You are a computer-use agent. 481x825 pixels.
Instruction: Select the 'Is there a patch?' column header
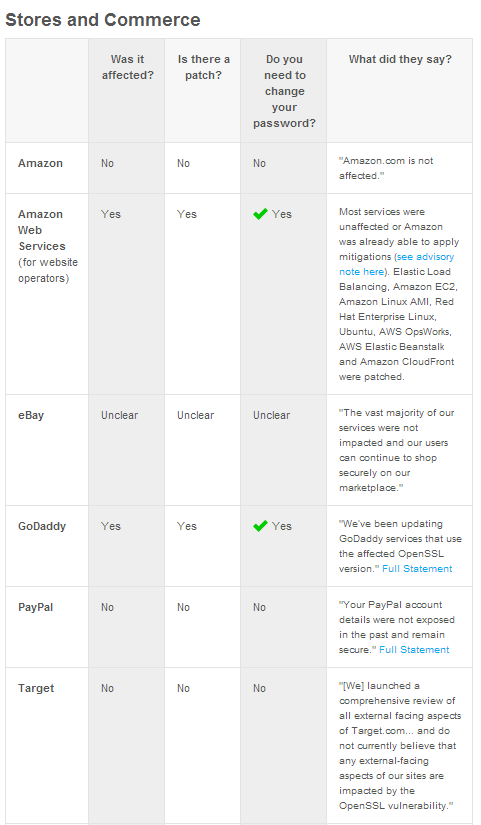pos(203,67)
